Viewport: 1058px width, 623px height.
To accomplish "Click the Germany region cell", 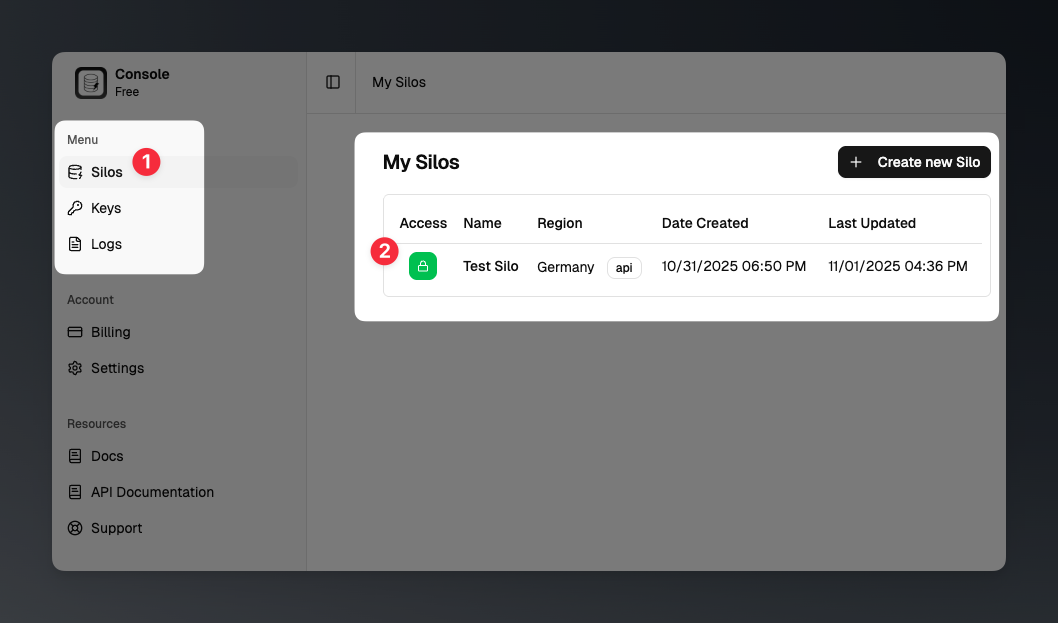I will 565,267.
